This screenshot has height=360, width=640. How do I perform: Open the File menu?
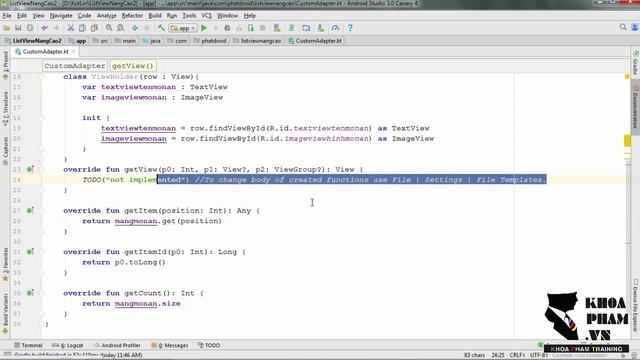[x=7, y=16]
